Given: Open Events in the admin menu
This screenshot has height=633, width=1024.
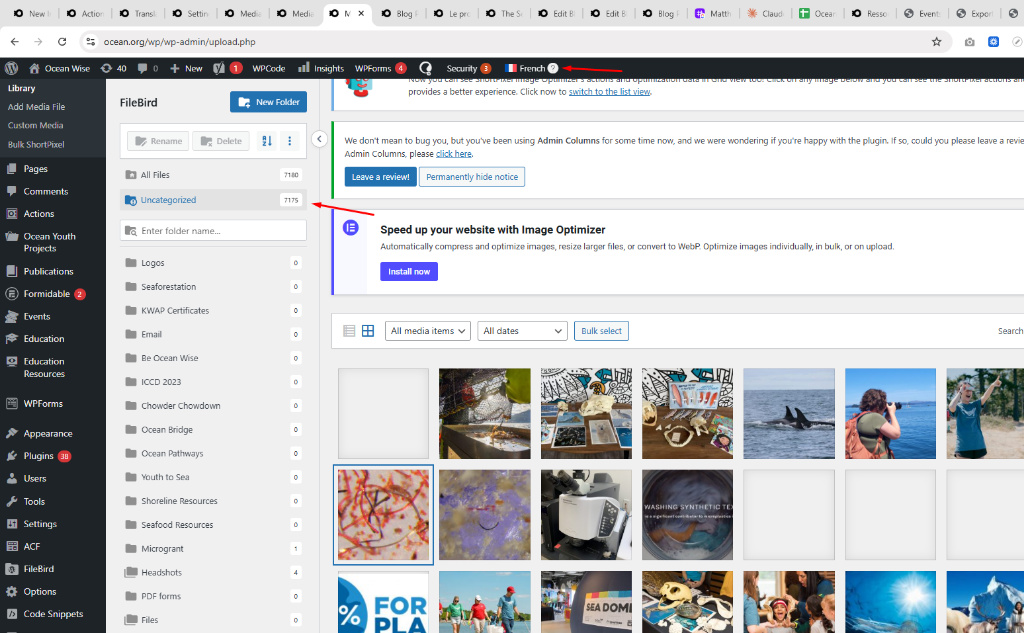Looking at the screenshot, I should click(37, 316).
